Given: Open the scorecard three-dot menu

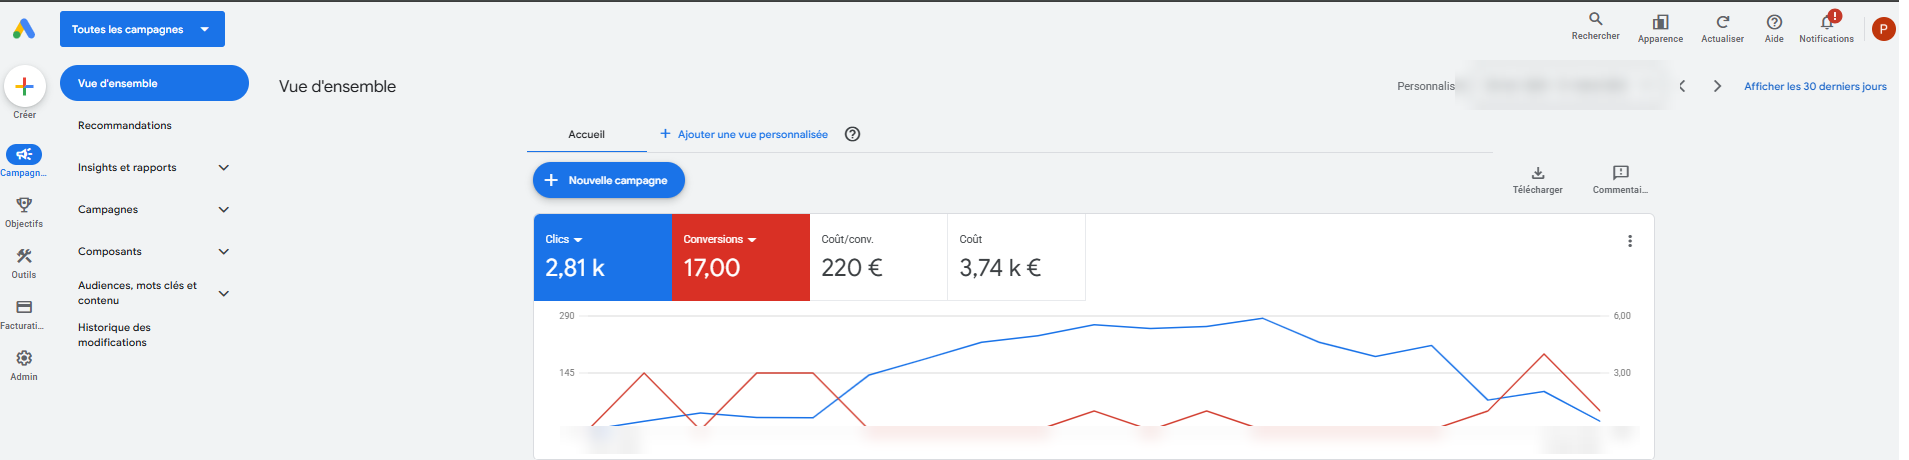Looking at the screenshot, I should [1630, 241].
